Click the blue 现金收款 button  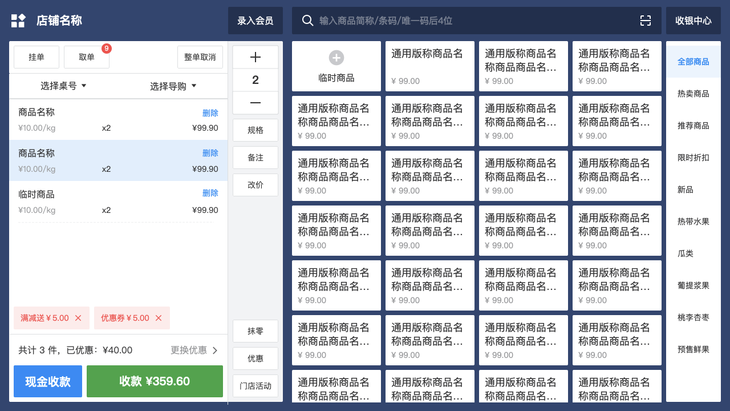[48, 381]
